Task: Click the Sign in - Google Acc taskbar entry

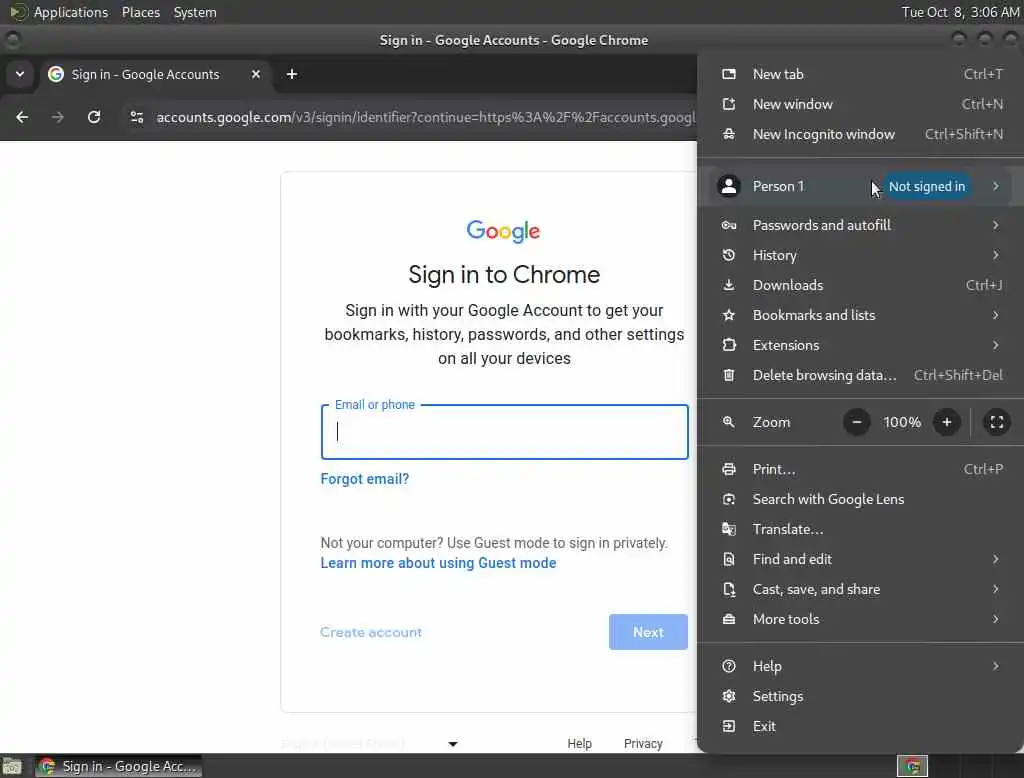Action: pos(118,766)
